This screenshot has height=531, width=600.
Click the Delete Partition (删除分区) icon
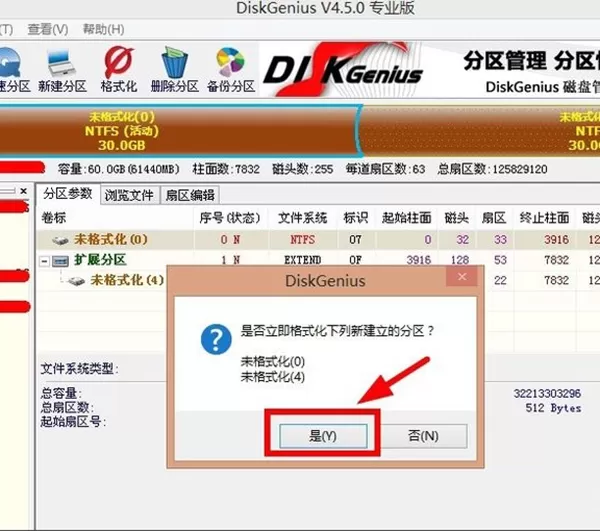pyautogui.click(x=174, y=70)
